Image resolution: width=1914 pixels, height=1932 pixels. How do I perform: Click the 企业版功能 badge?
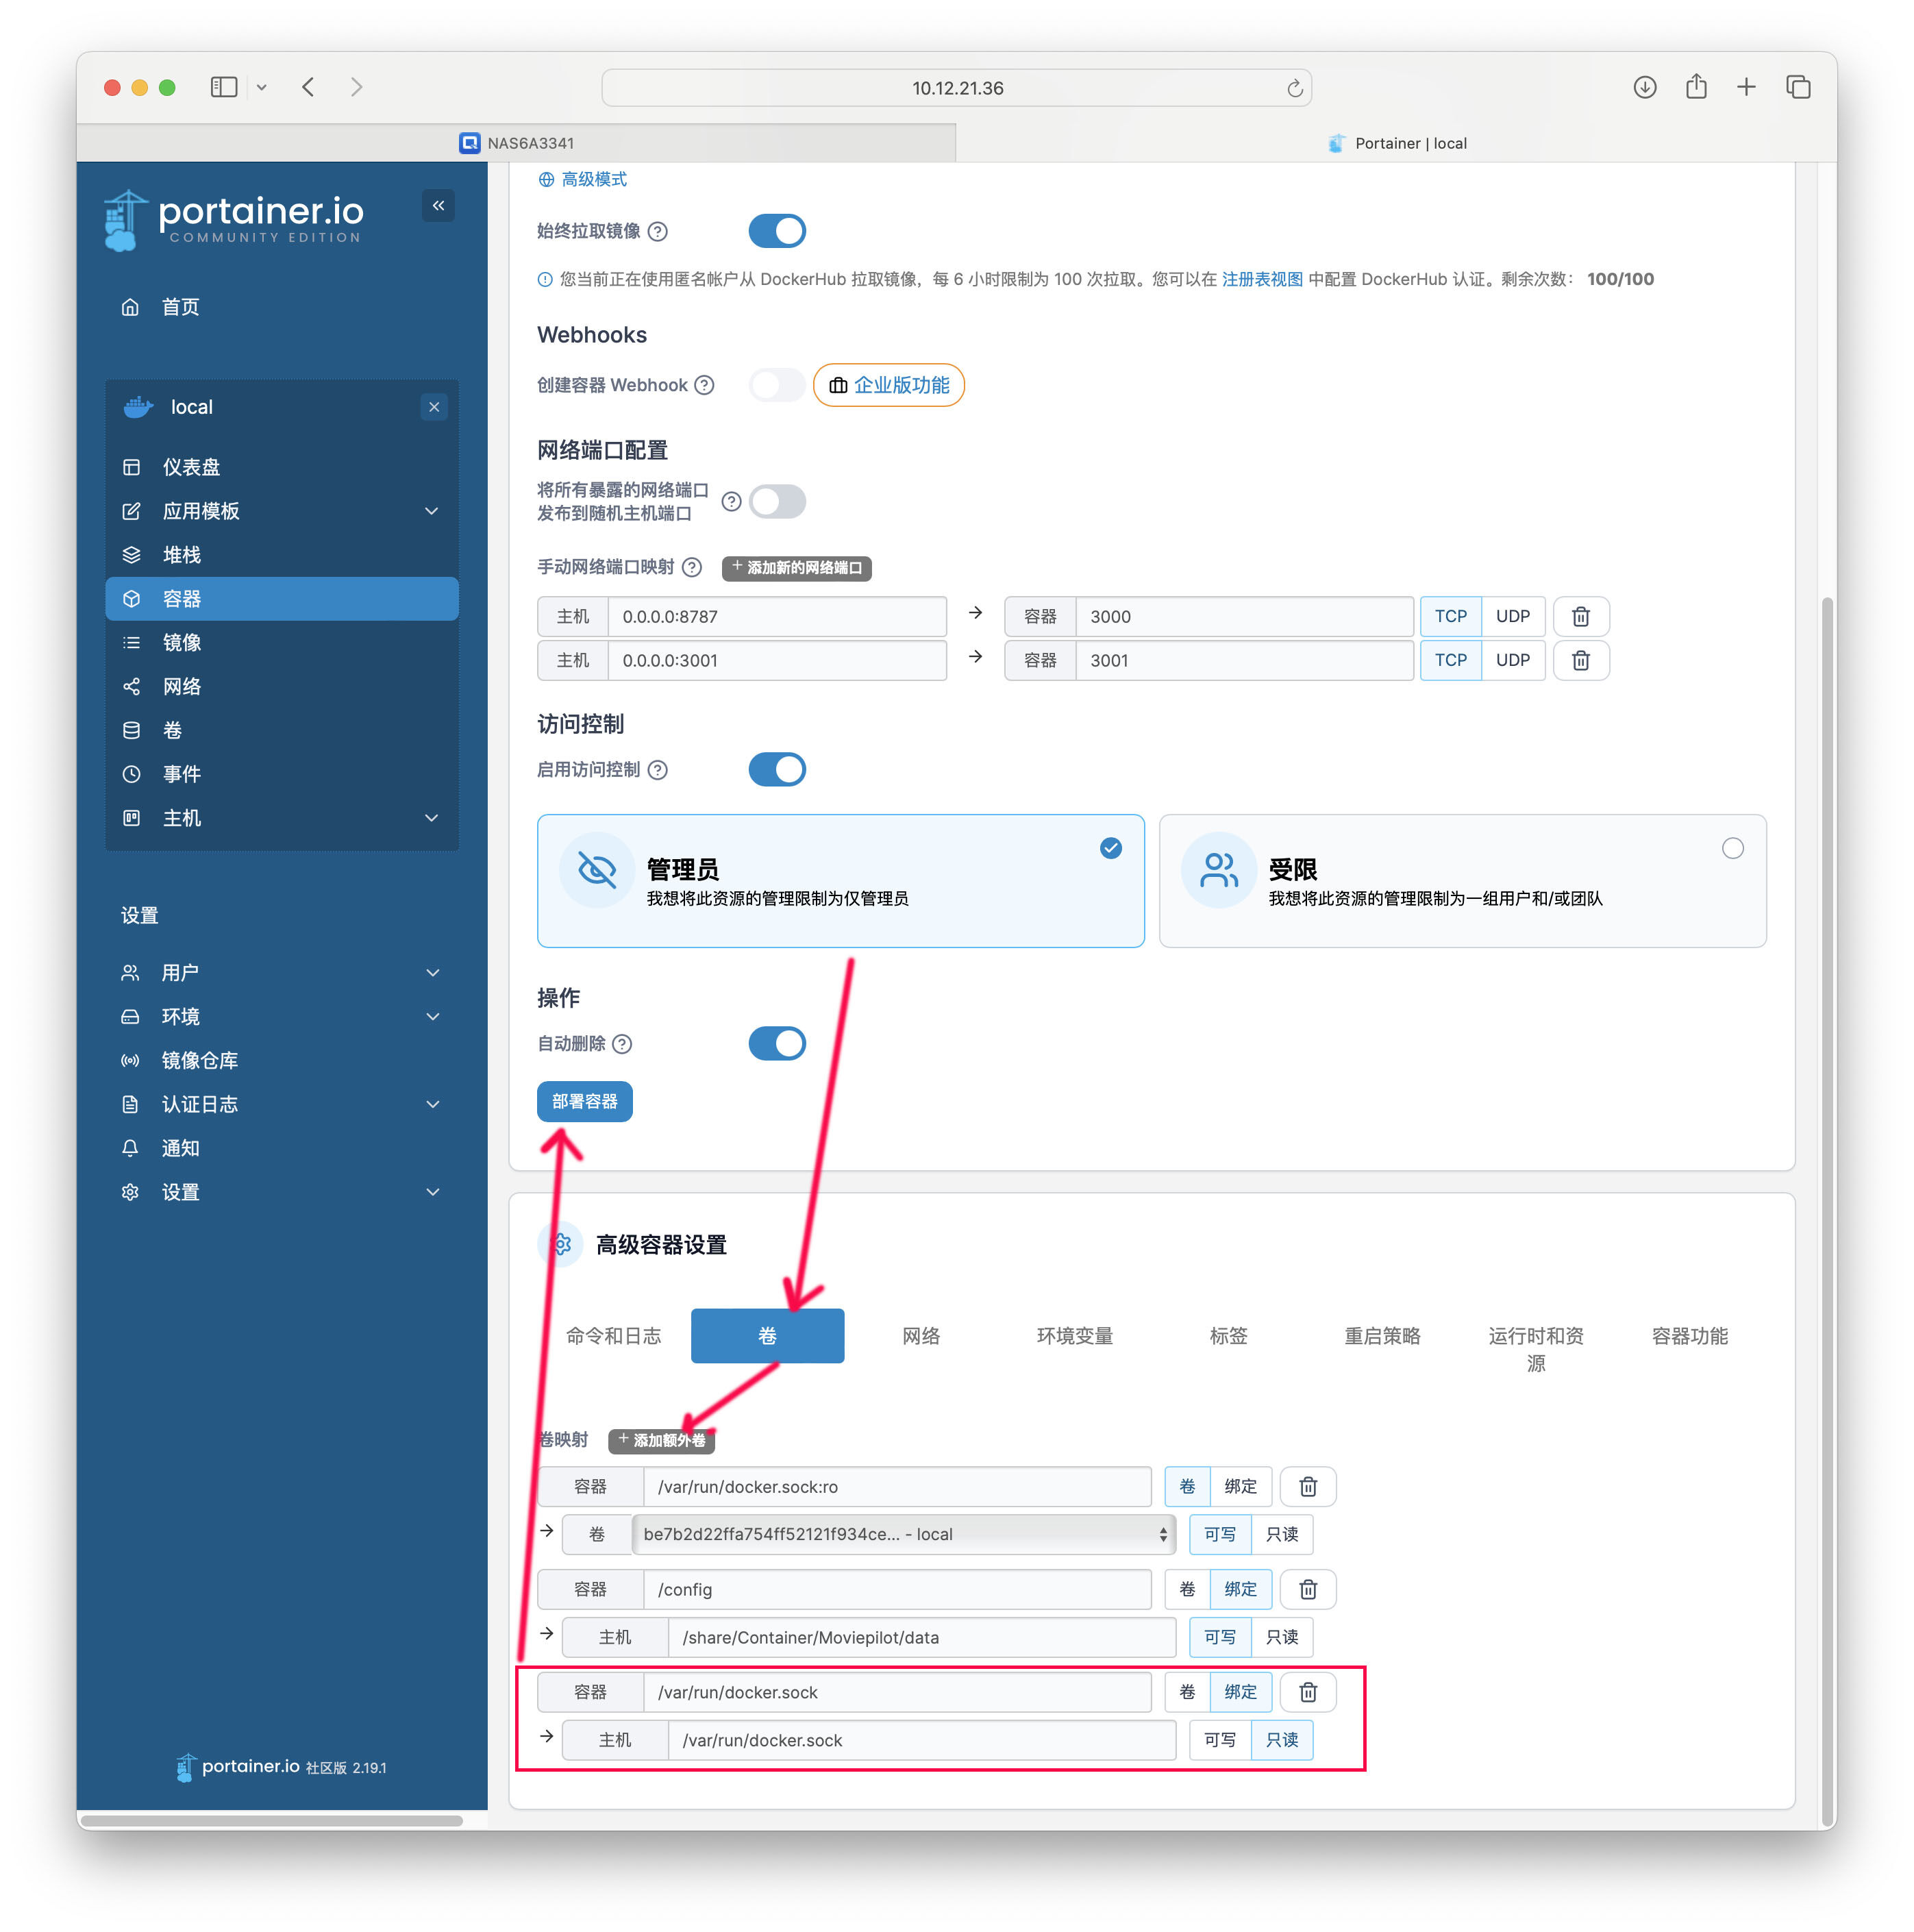(x=889, y=385)
